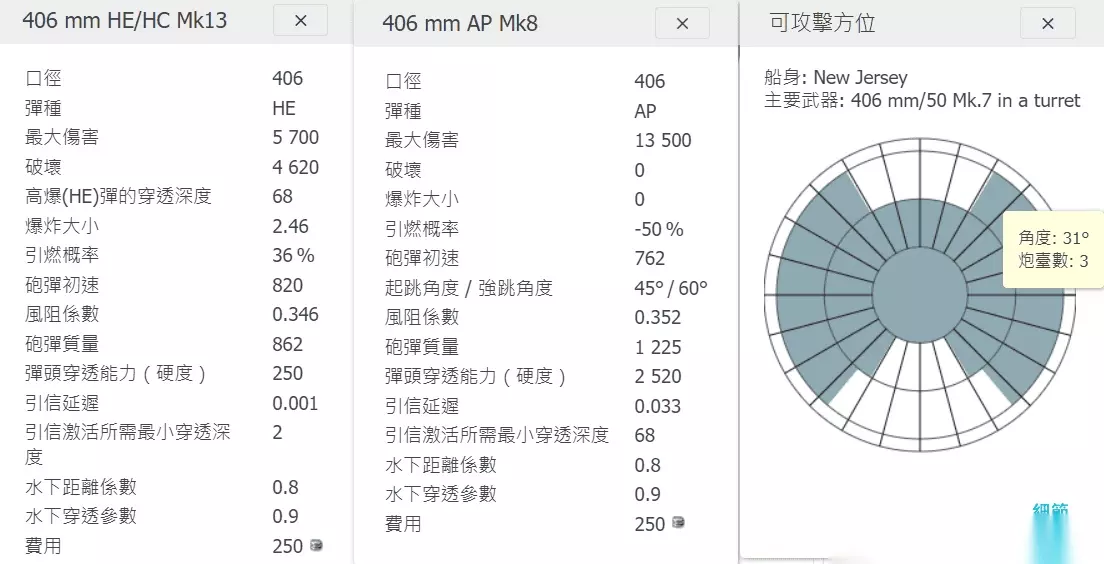Image resolution: width=1104 pixels, height=564 pixels.
Task: Click the 砲彈質量 value 1 225
Action: 657,346
